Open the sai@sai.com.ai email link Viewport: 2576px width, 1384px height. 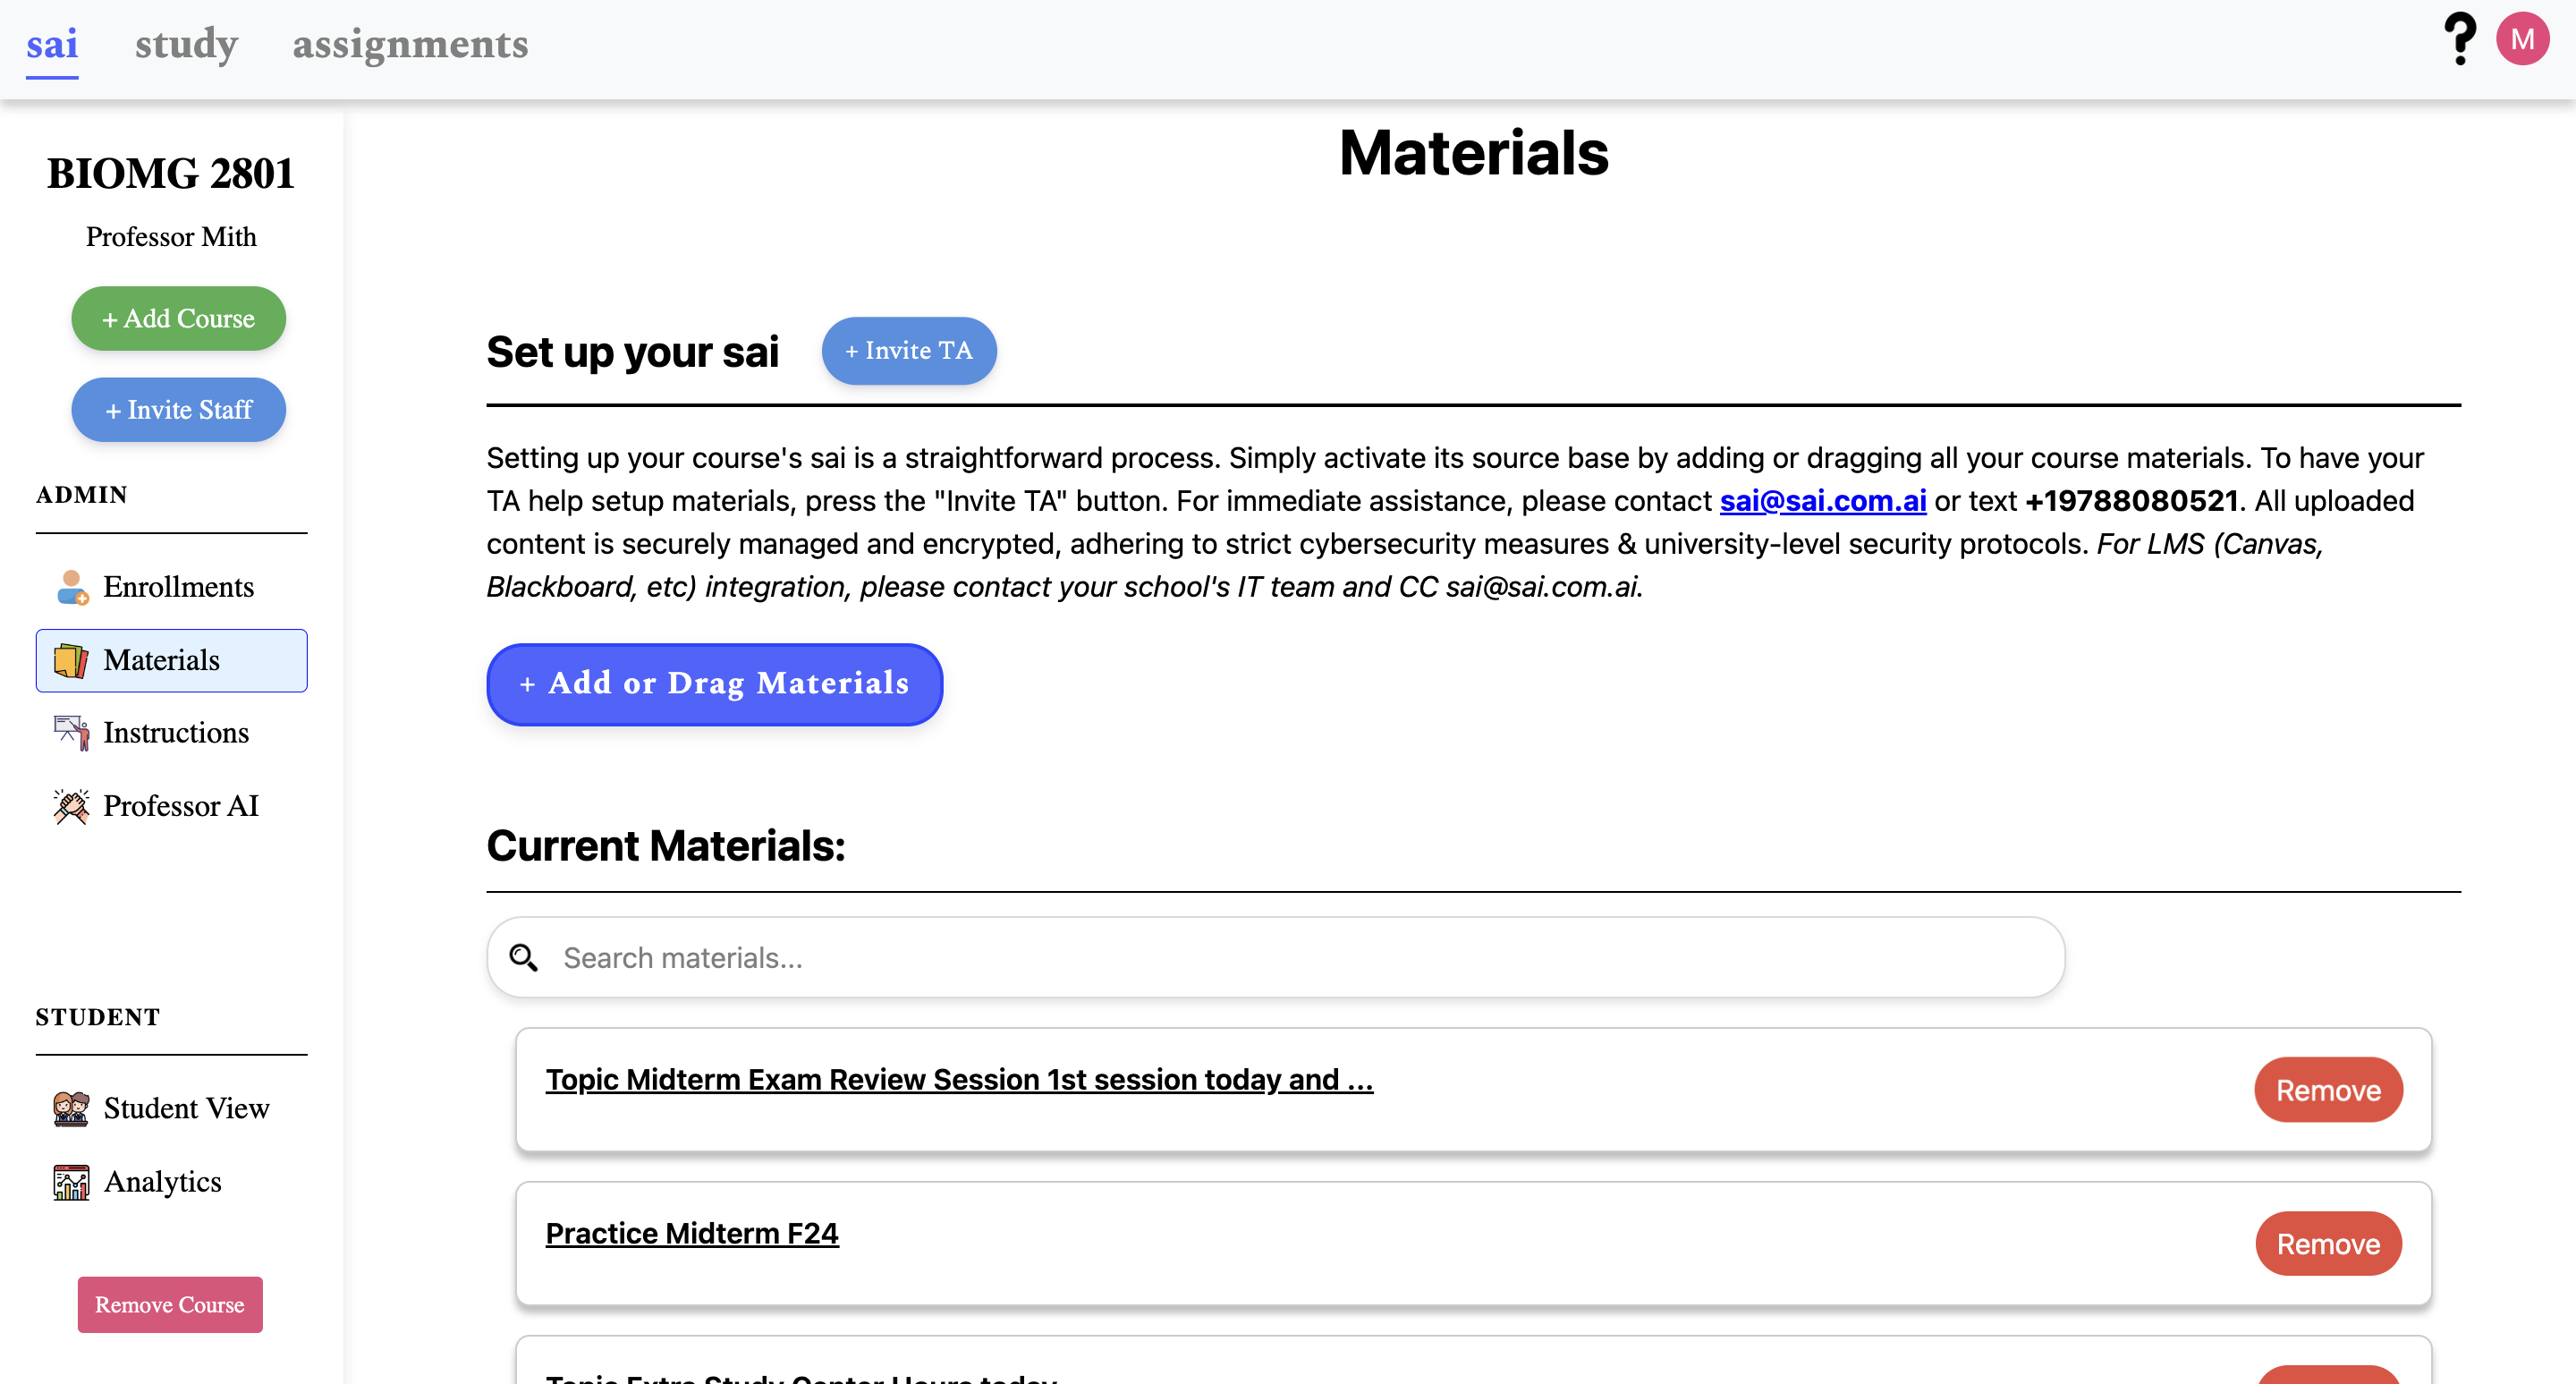click(1822, 501)
